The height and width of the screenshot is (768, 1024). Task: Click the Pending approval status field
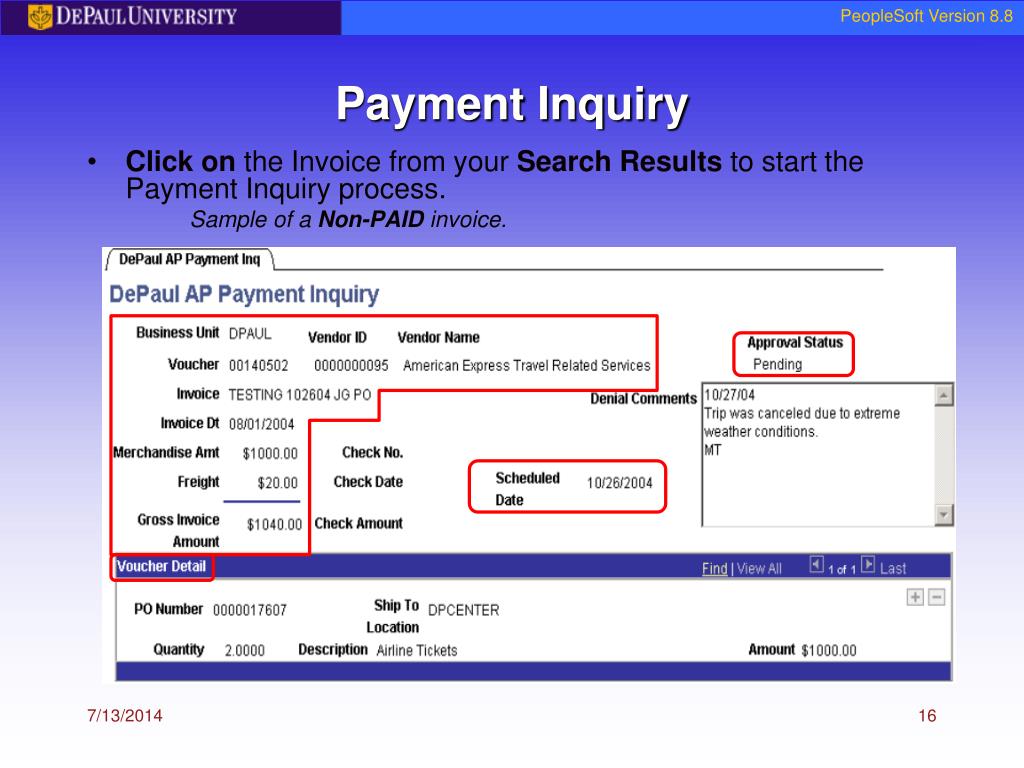(775, 363)
